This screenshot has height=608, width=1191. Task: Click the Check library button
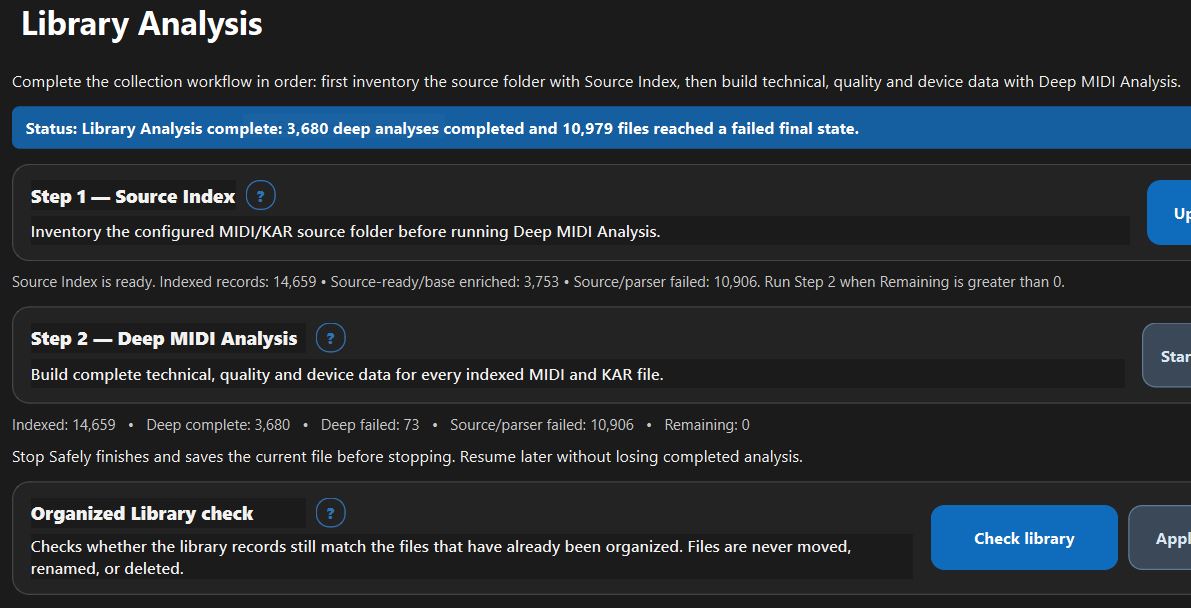1024,538
